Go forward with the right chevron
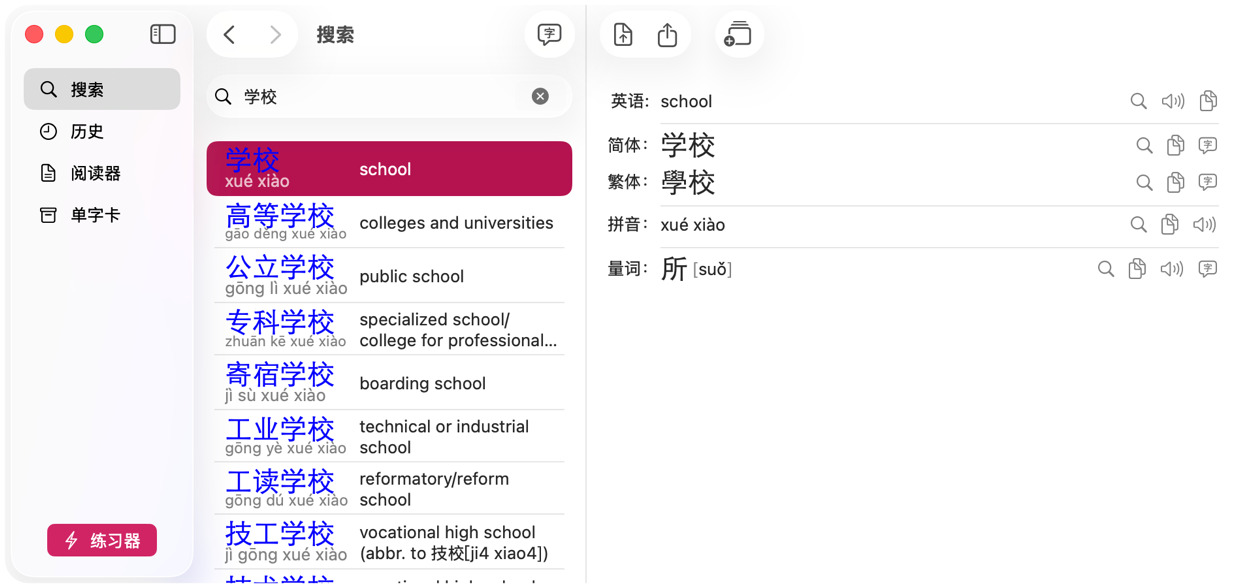This screenshot has width=1240, height=588. click(x=276, y=35)
